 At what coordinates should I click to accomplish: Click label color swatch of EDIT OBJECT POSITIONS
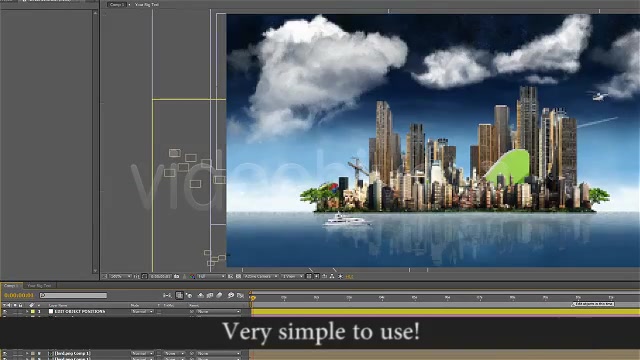click(33, 311)
